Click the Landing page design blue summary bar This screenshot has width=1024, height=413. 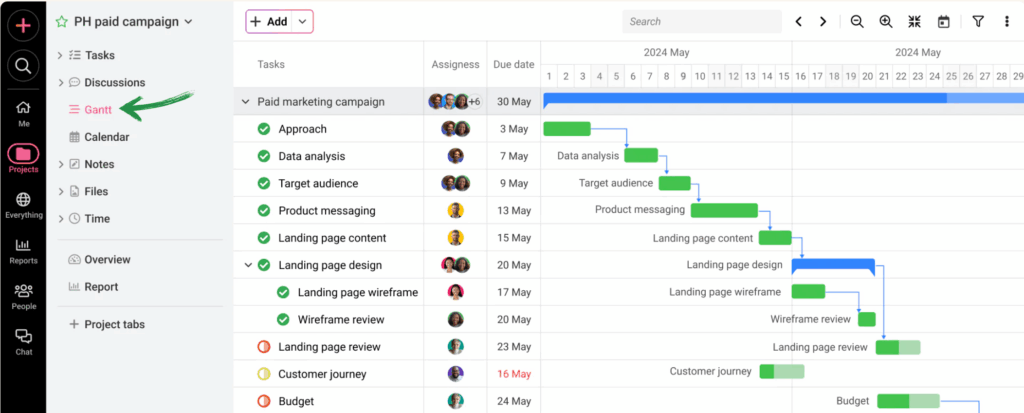(833, 266)
